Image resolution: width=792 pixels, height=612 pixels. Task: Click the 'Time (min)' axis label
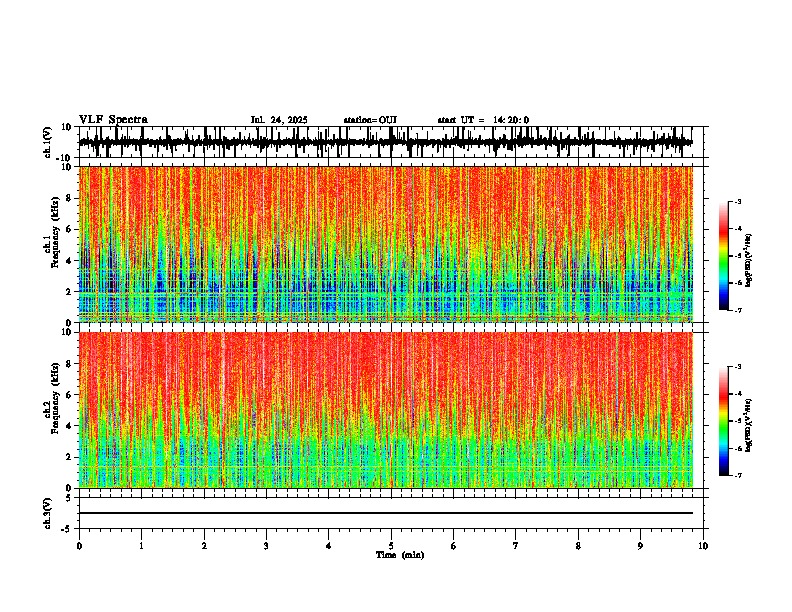click(x=400, y=555)
